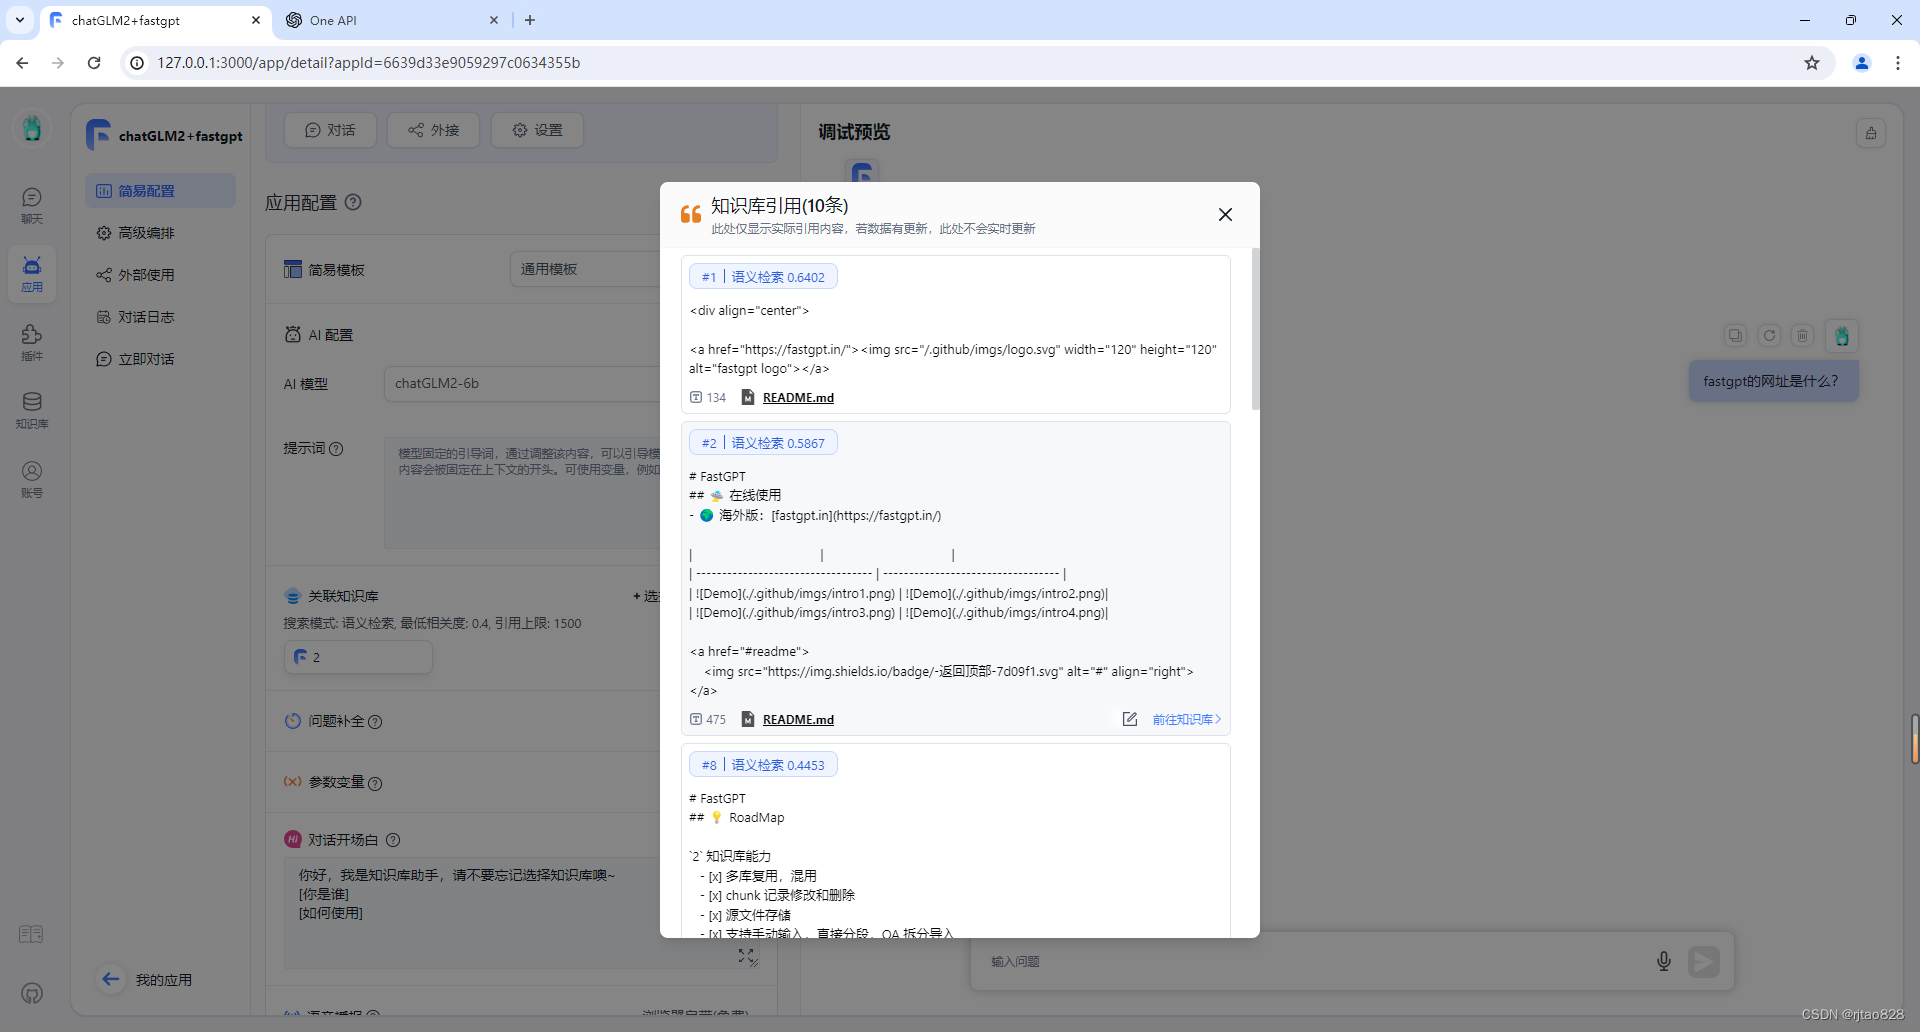Close the 知识库引用 dialog

pos(1225,214)
